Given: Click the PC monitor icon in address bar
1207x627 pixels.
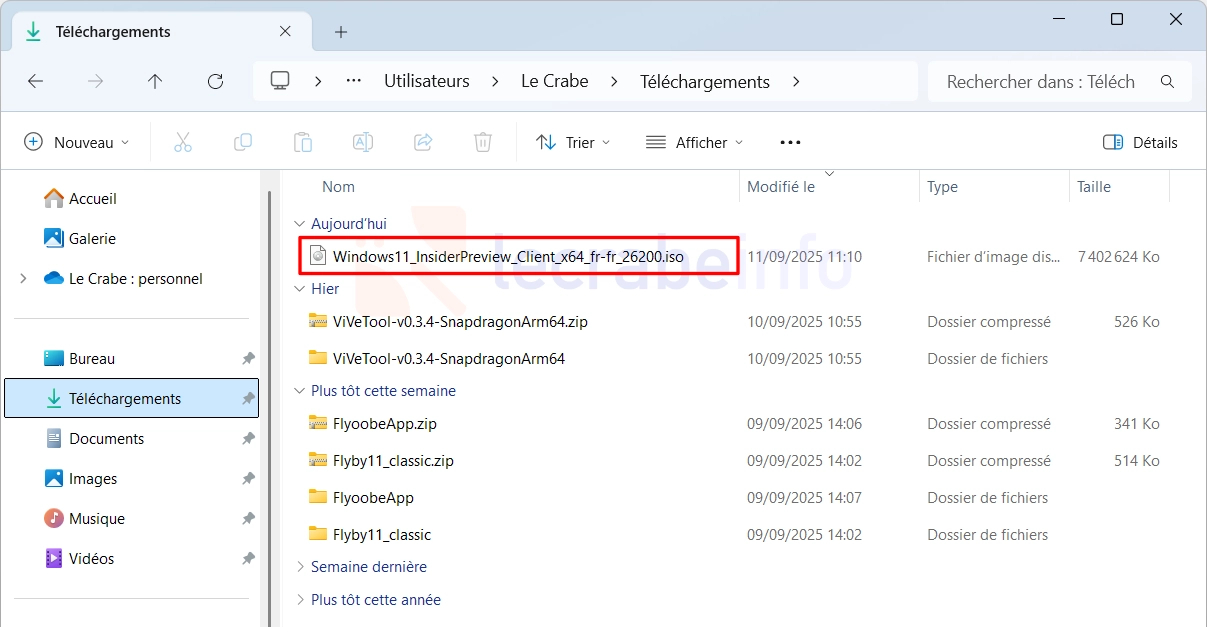Looking at the screenshot, I should pyautogui.click(x=280, y=81).
